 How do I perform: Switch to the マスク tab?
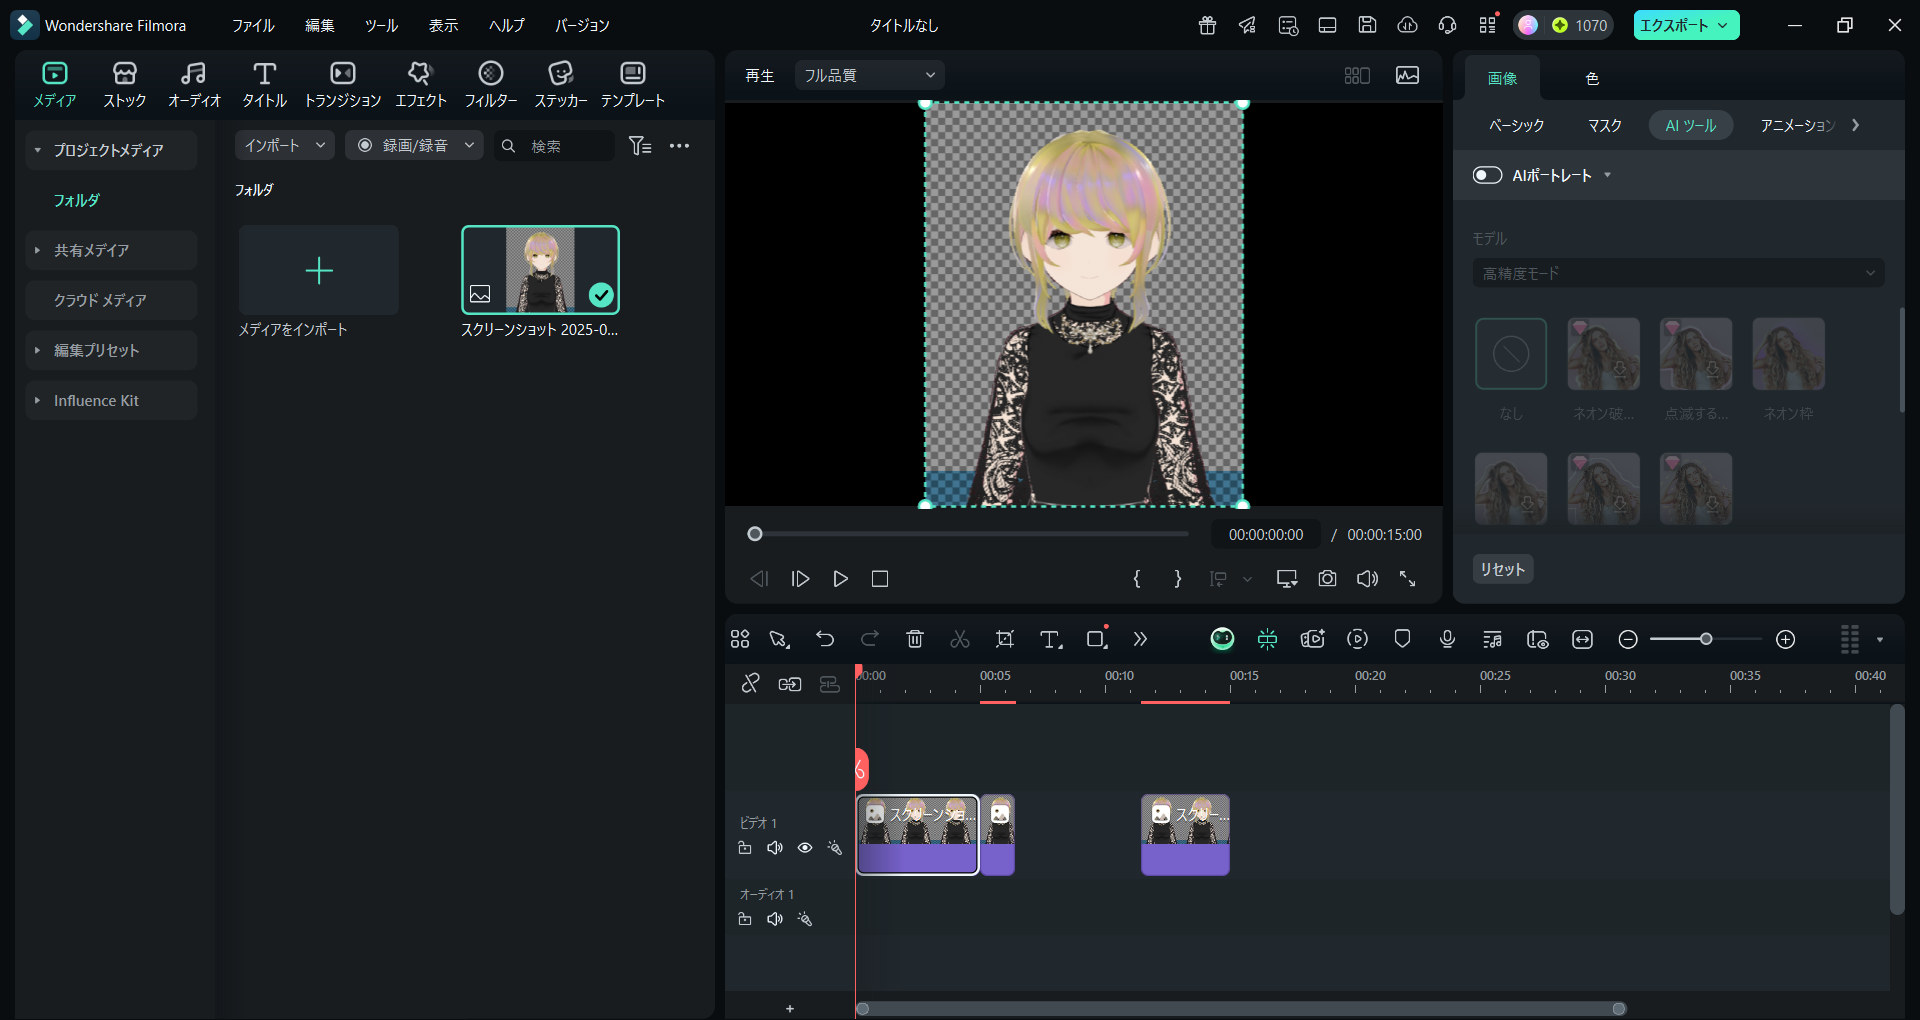click(x=1605, y=125)
